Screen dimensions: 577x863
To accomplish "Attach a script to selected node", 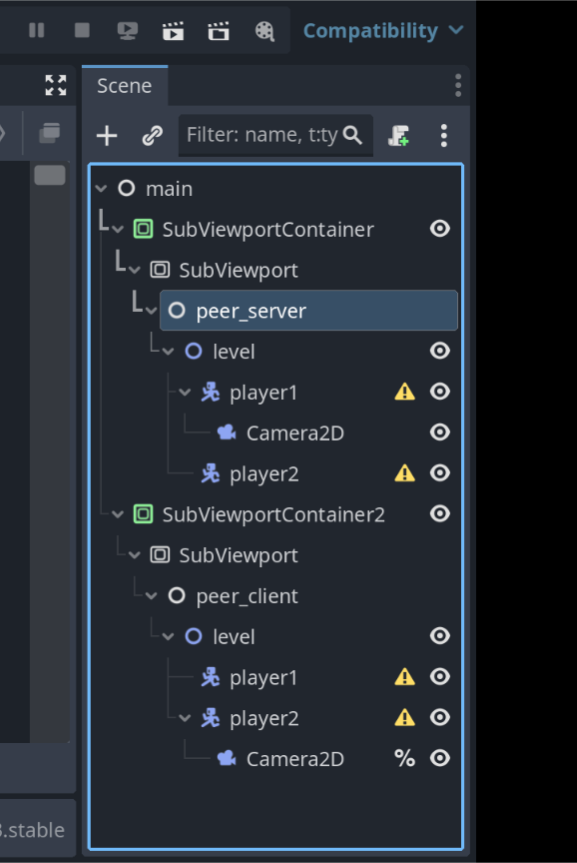I will [399, 135].
